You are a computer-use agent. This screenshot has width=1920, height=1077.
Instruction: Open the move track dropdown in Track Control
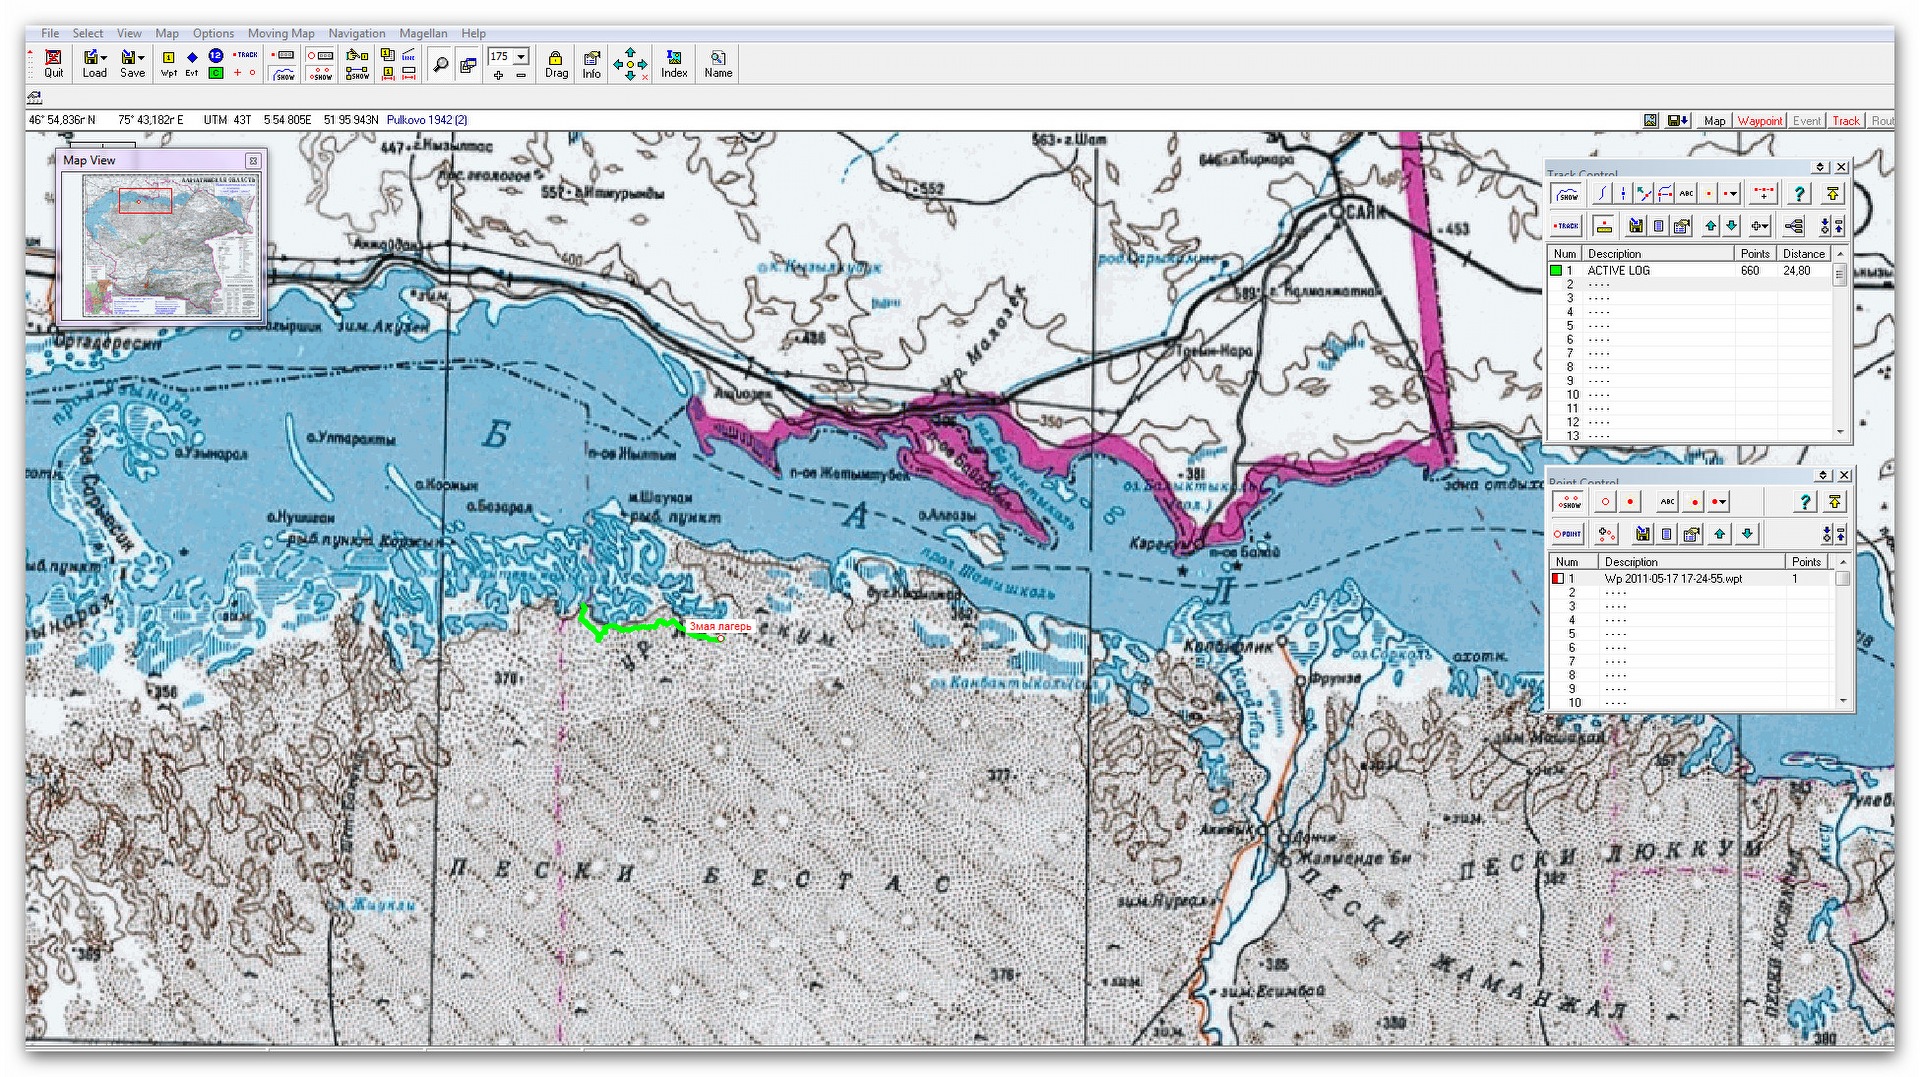click(1759, 226)
